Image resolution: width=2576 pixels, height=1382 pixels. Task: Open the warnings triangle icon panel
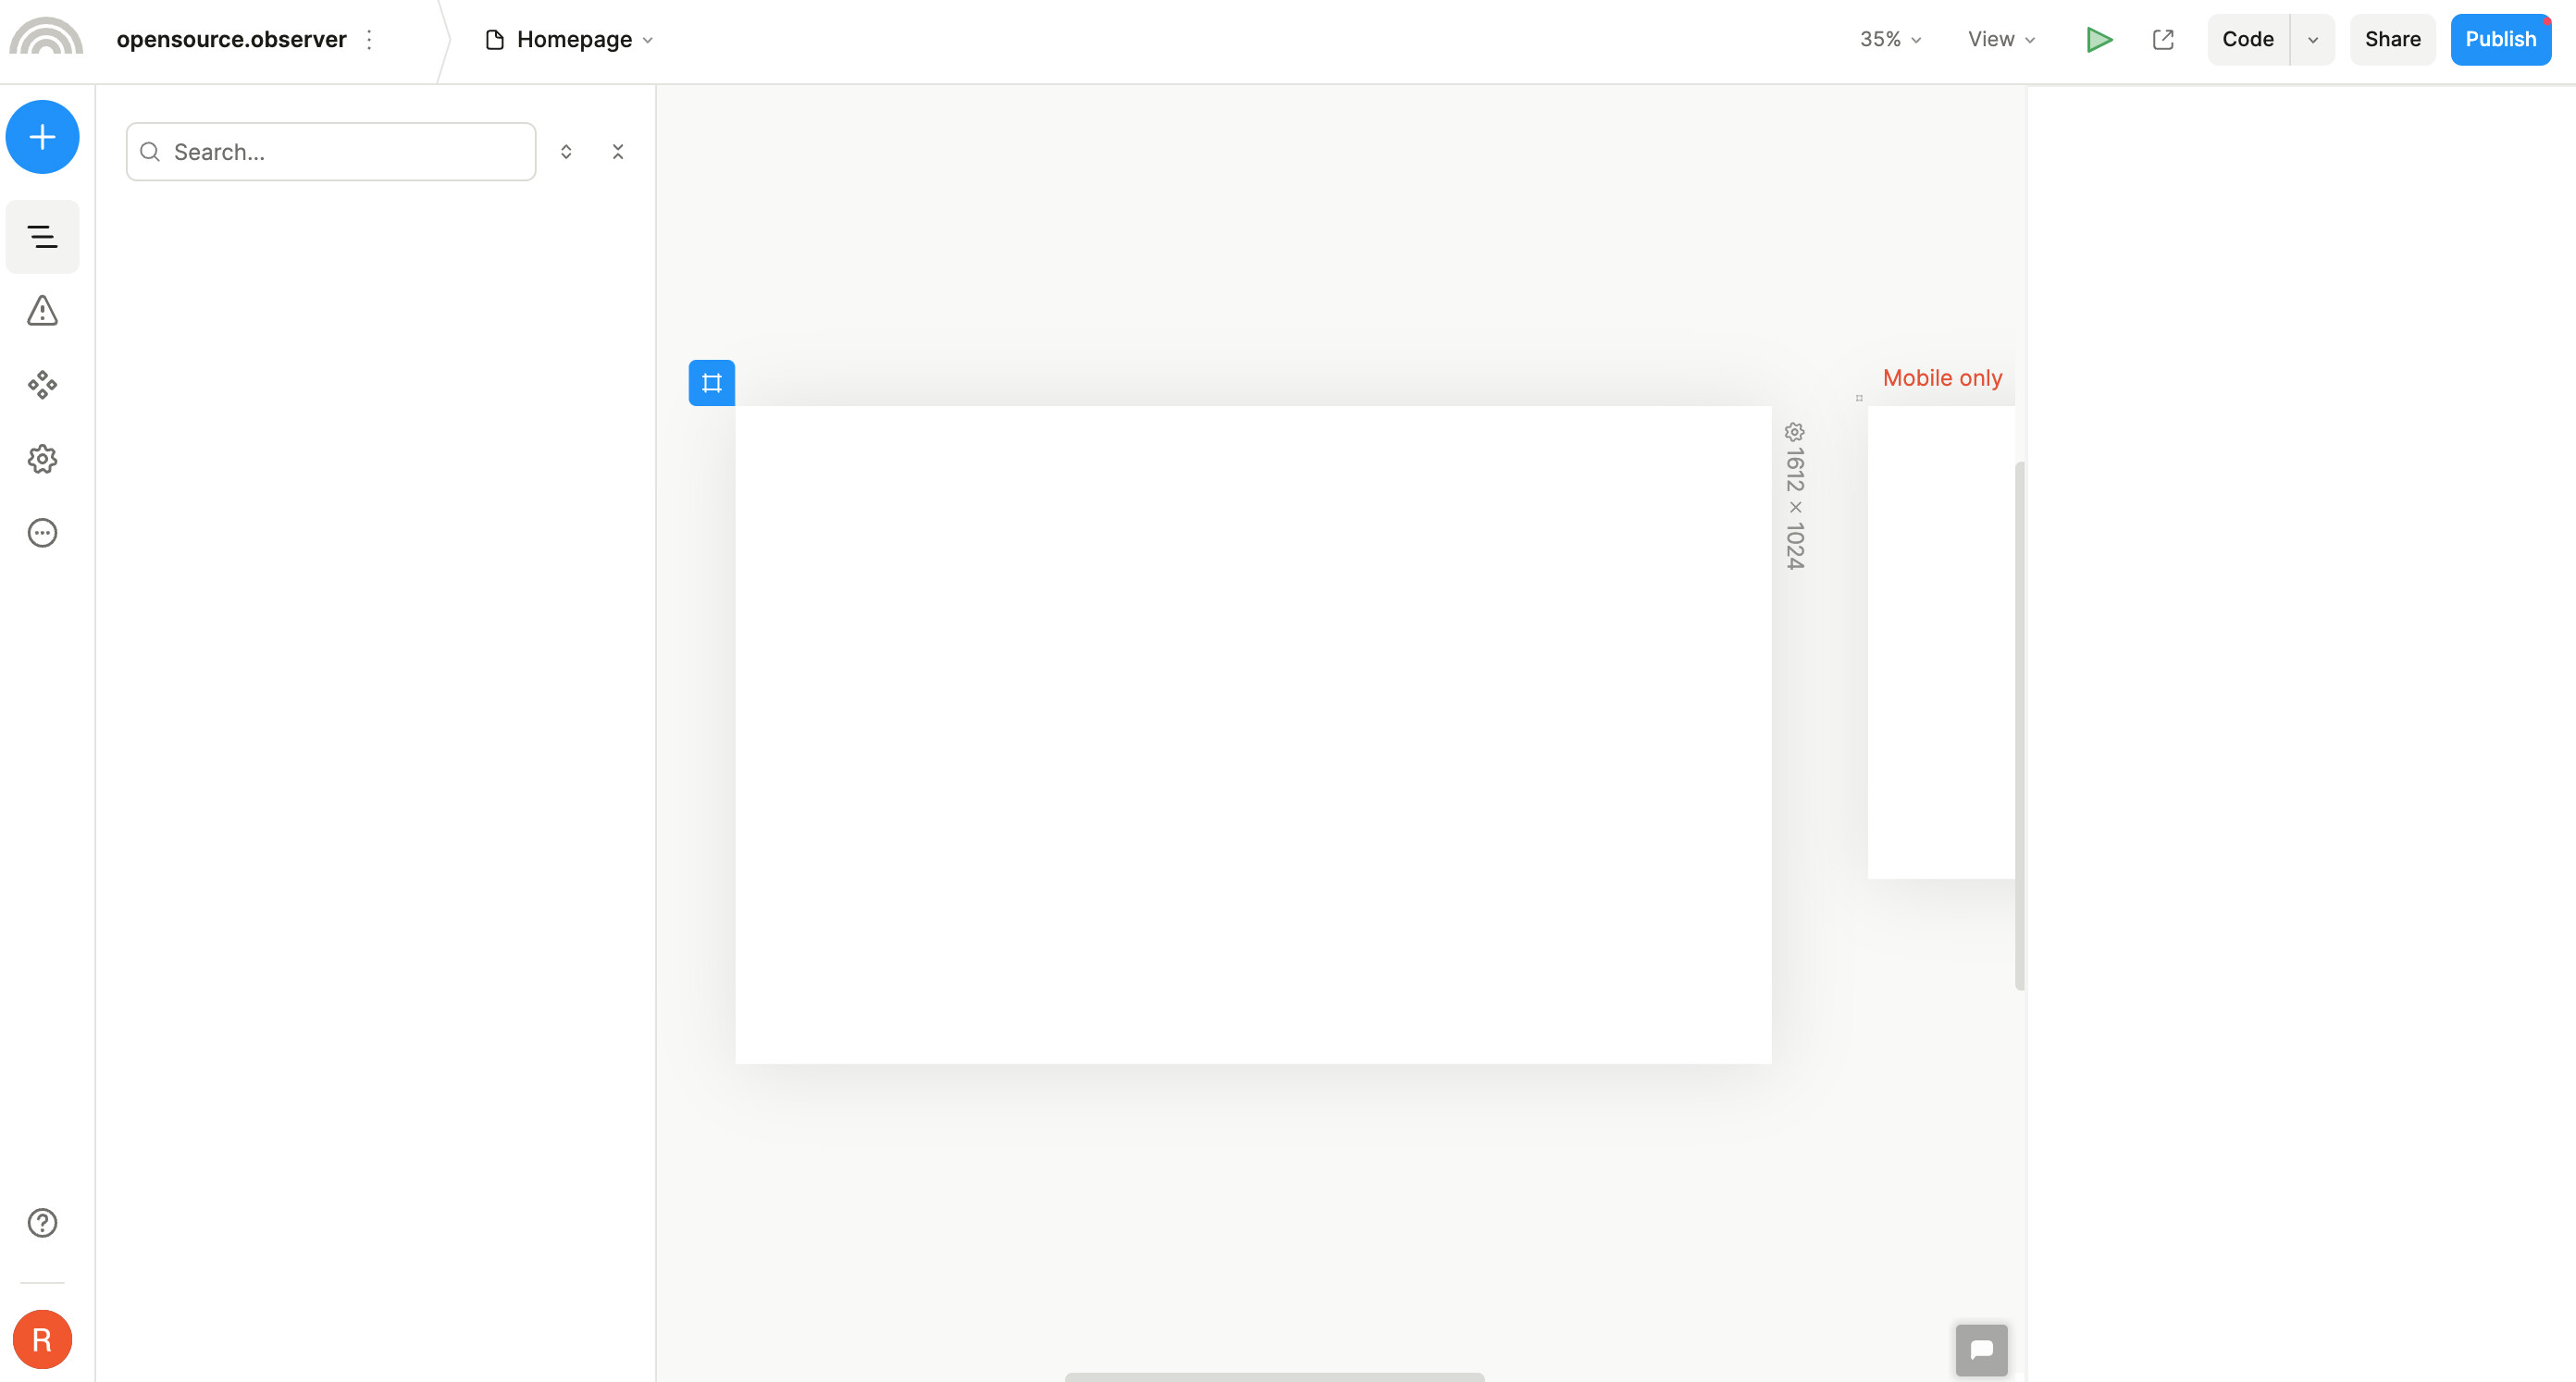pyautogui.click(x=42, y=311)
